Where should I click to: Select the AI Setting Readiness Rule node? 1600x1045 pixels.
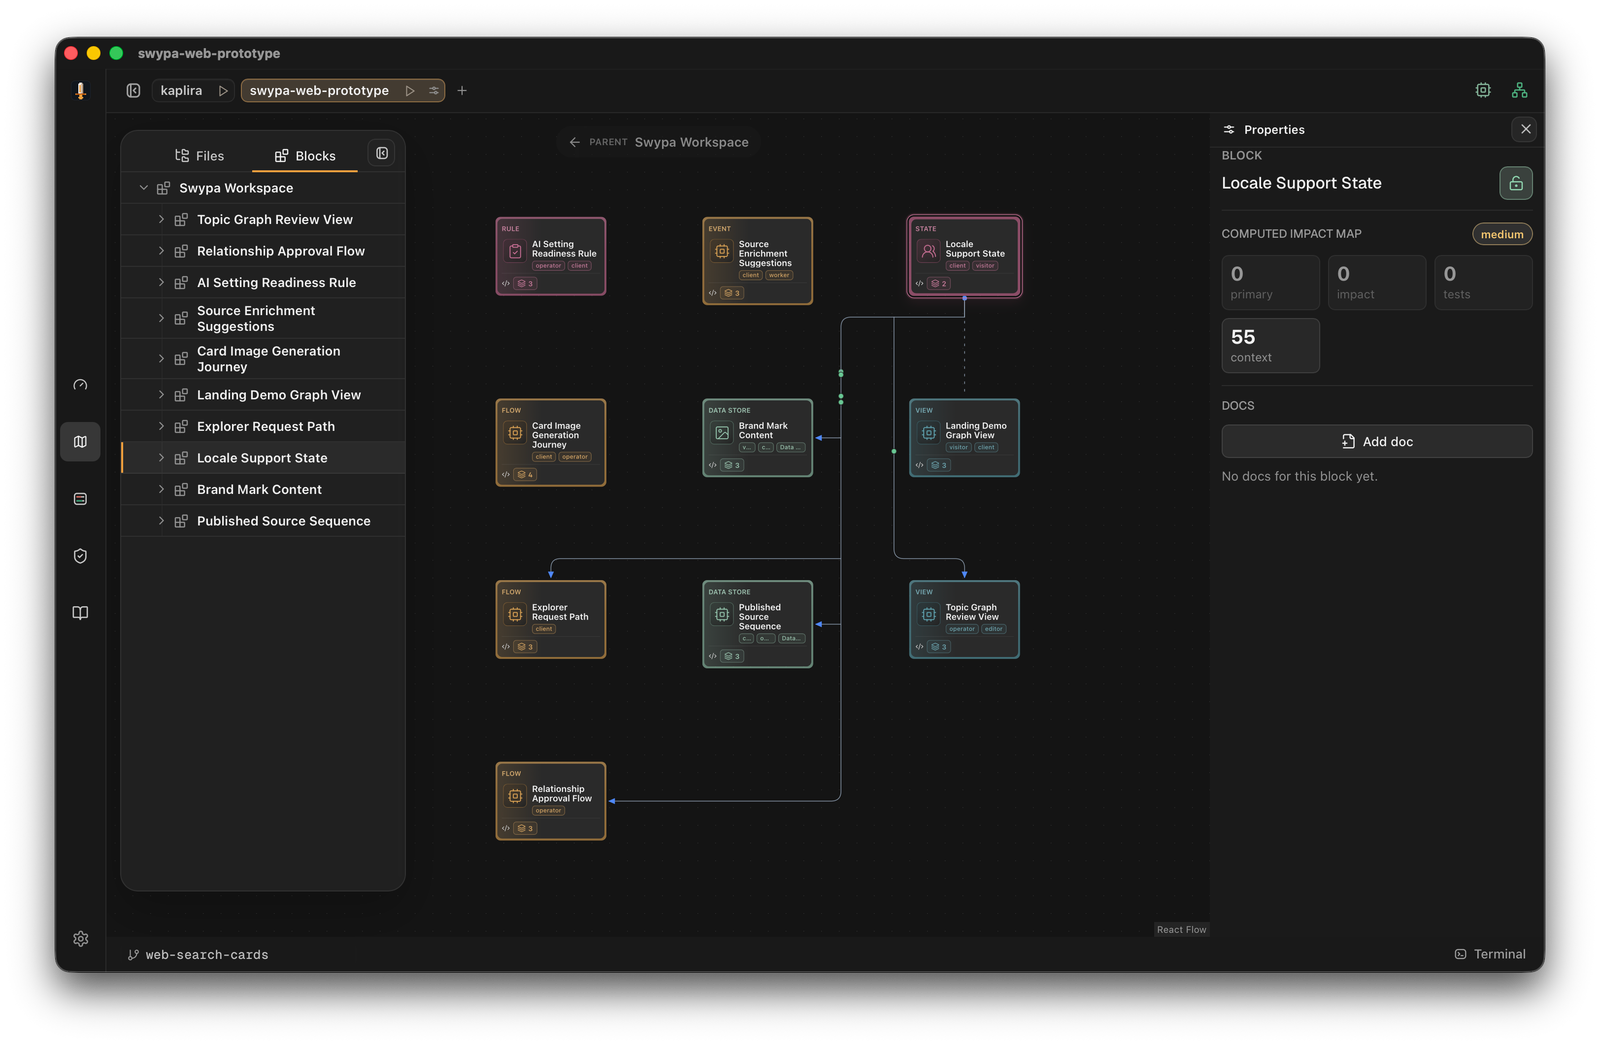551,256
